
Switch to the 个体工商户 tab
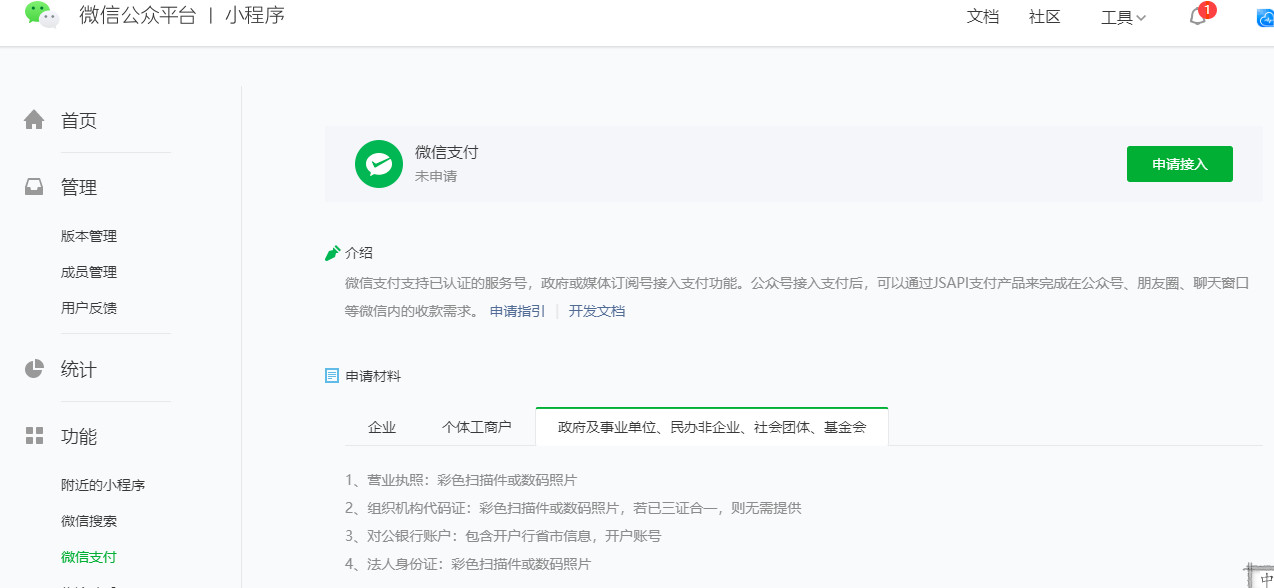tap(477, 427)
